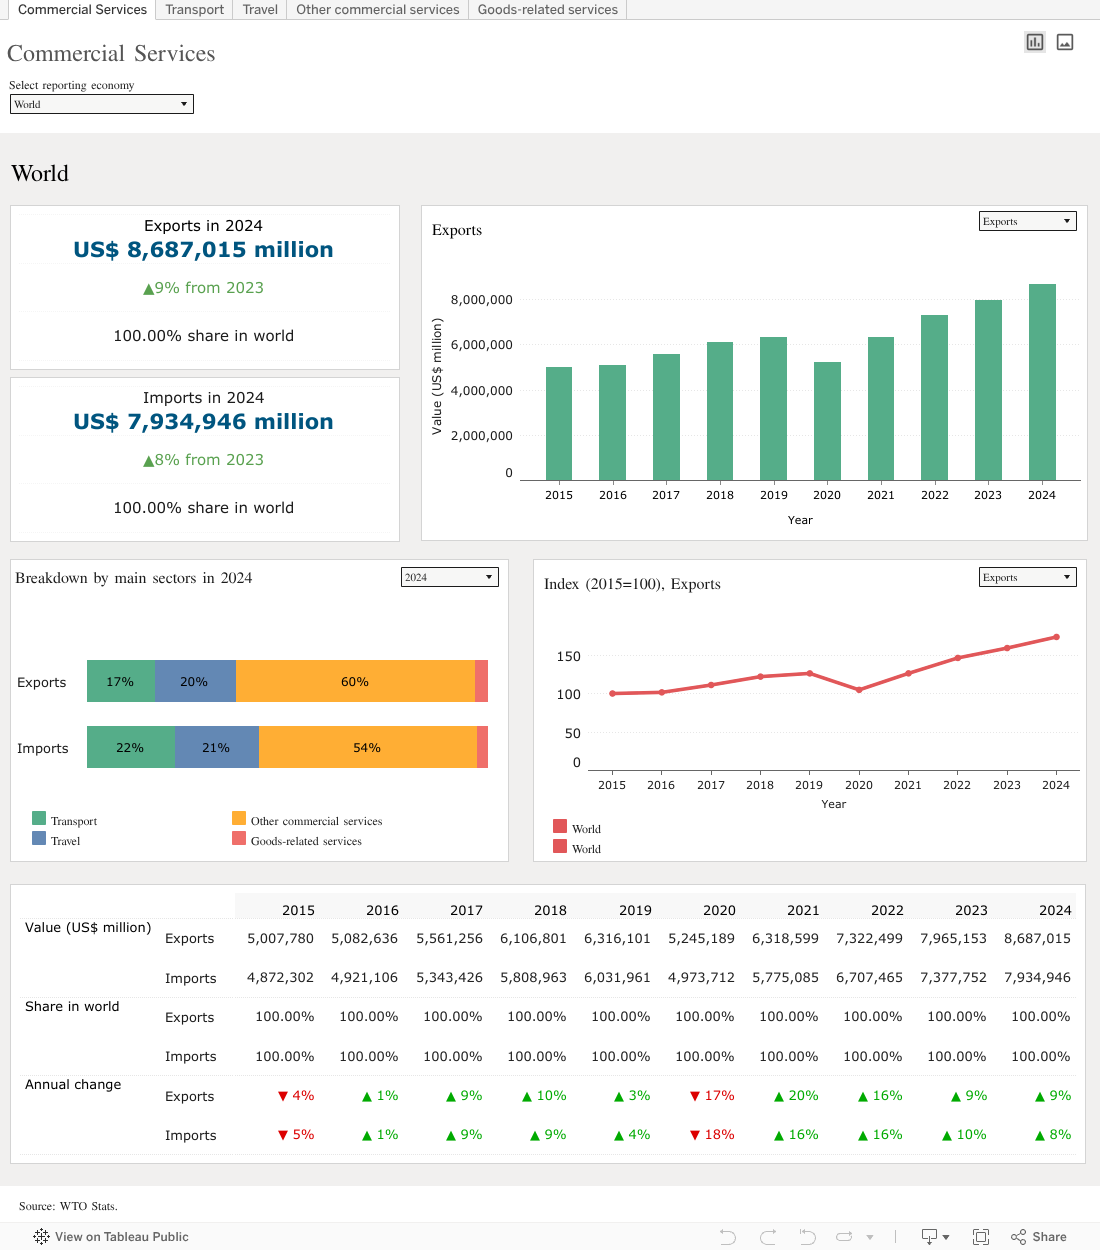Click the 2024 bar in Exports chart

coord(1042,382)
